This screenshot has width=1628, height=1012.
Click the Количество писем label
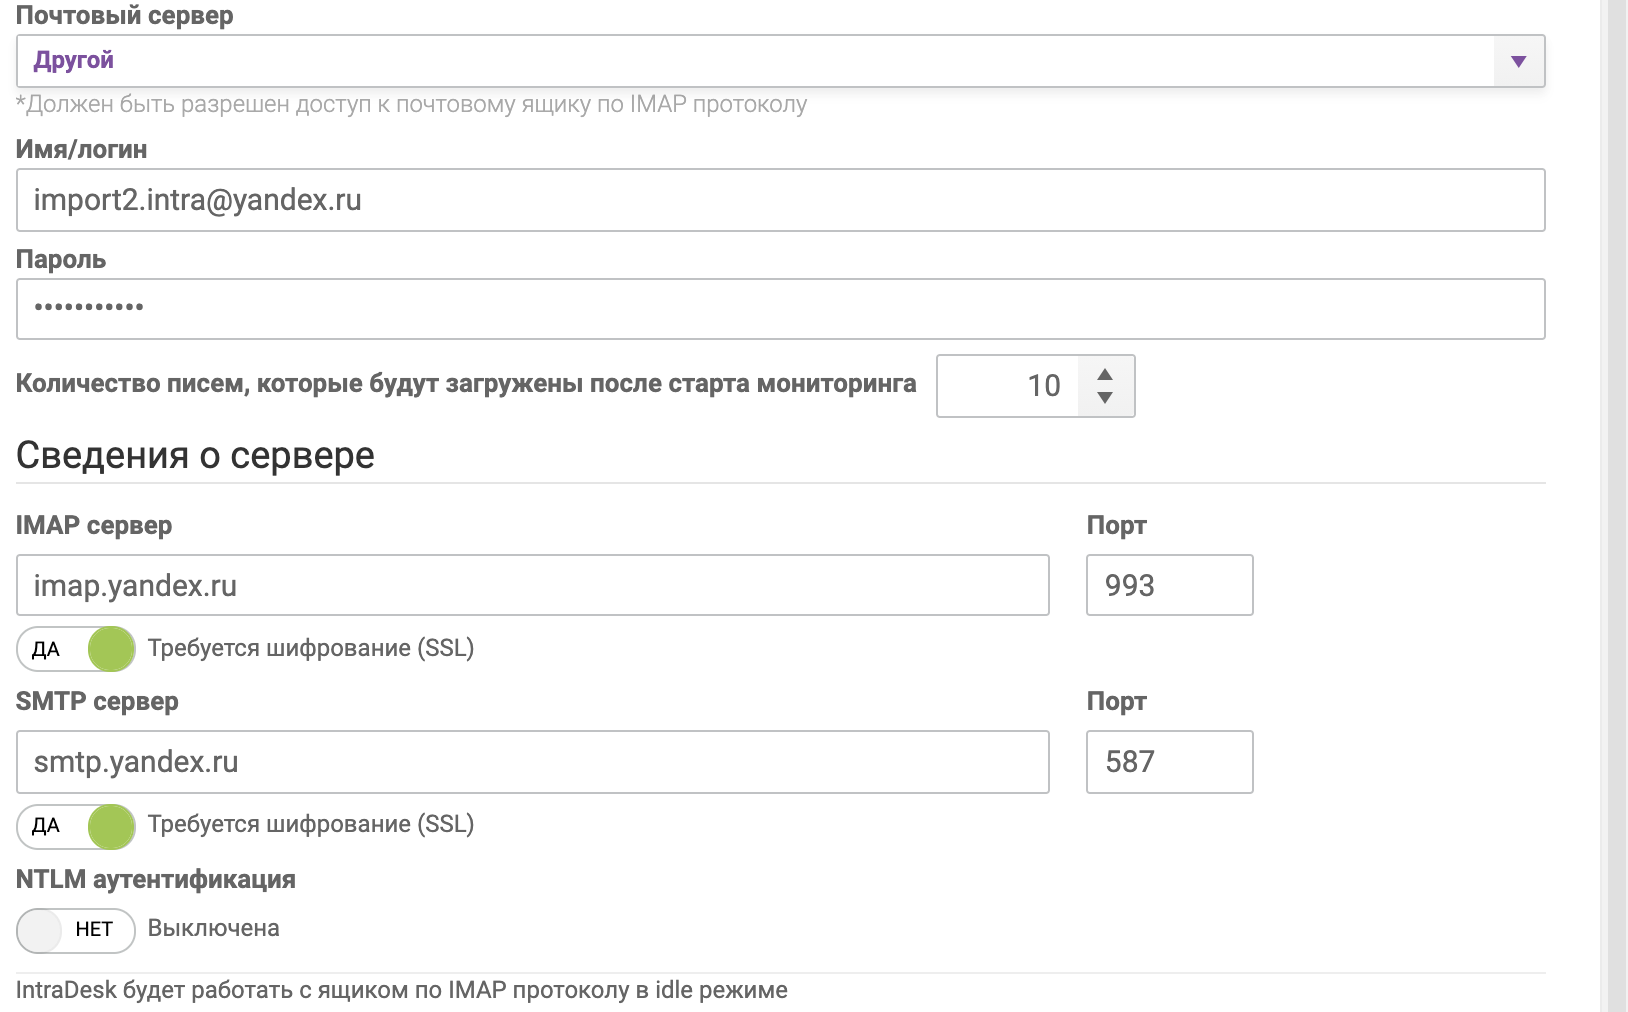466,384
